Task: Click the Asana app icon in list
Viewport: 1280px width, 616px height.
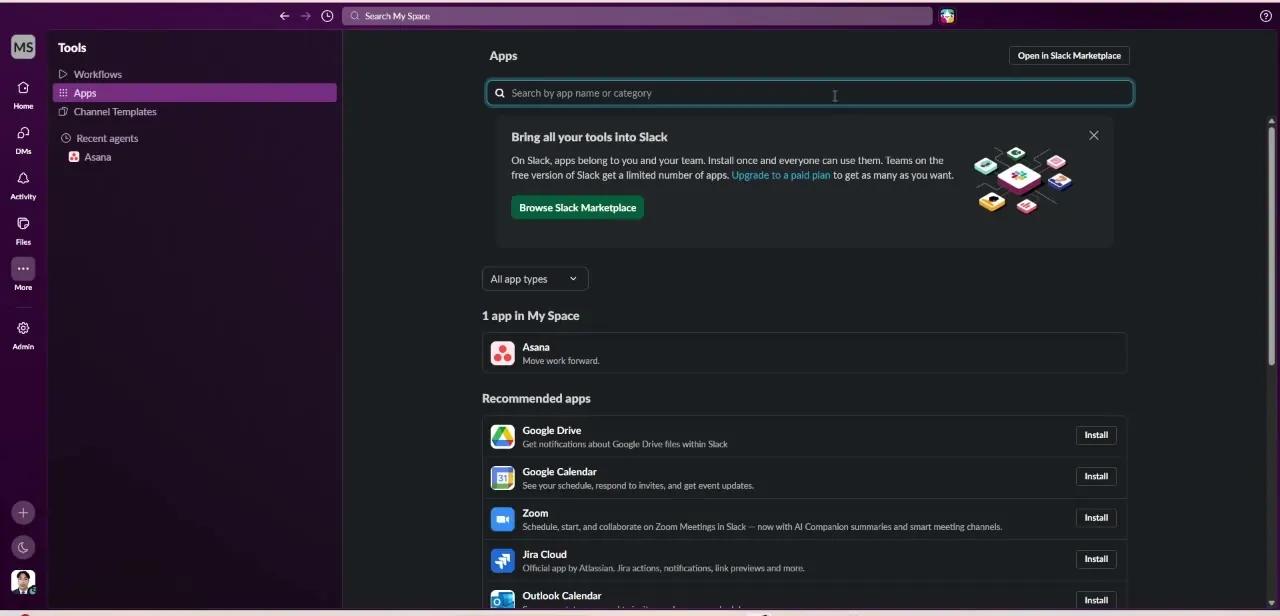Action: [503, 353]
